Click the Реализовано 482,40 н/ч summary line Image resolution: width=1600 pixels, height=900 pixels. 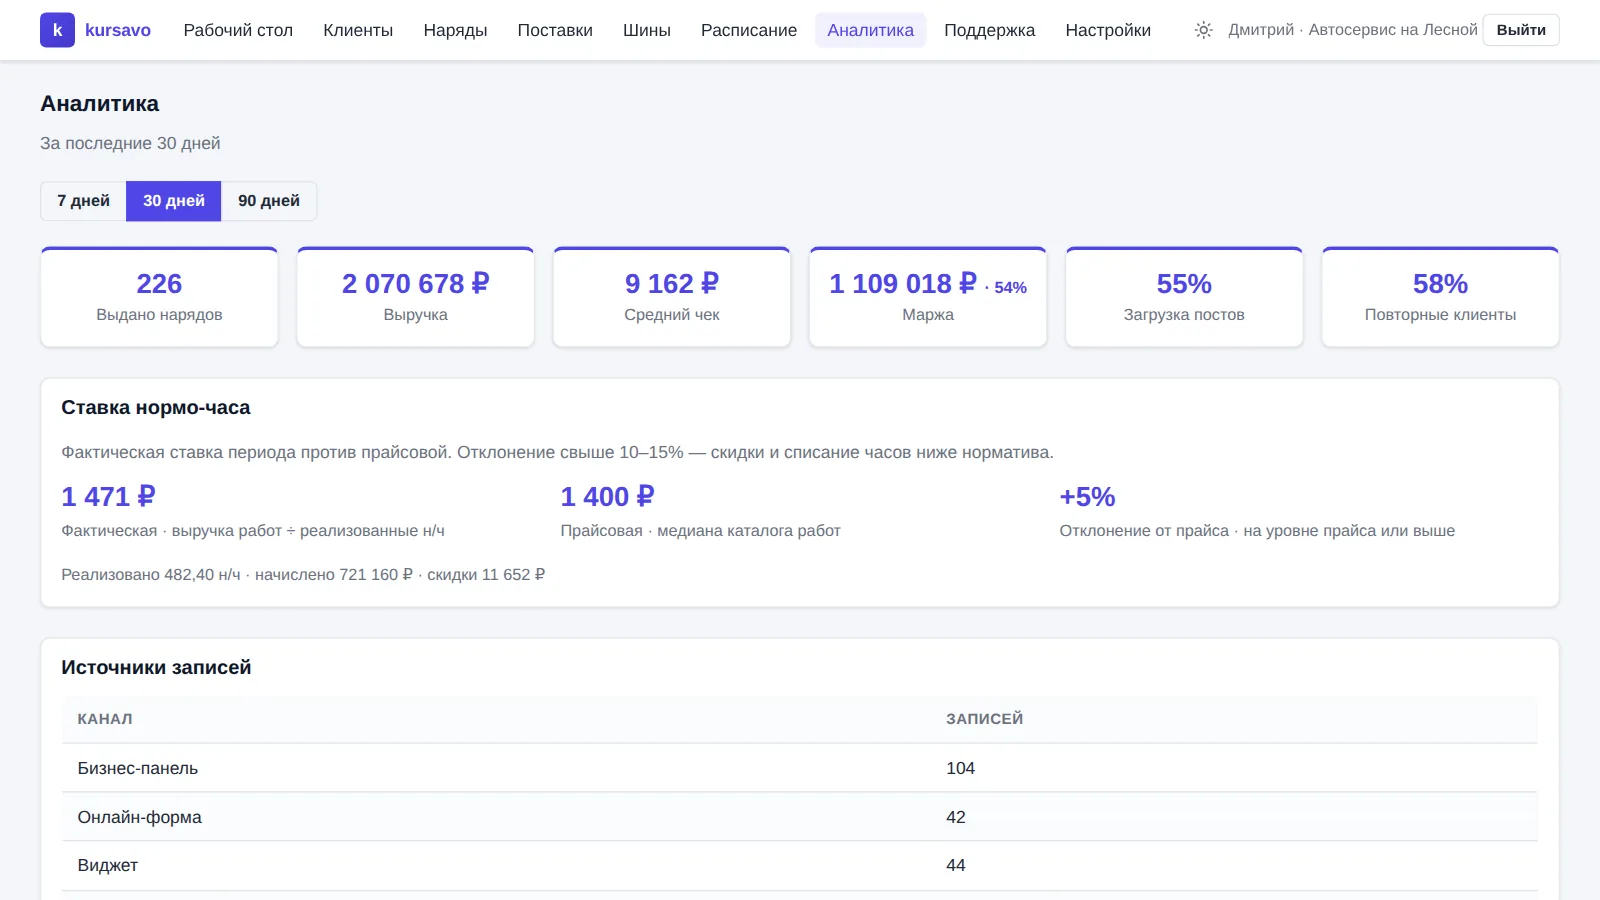click(303, 575)
